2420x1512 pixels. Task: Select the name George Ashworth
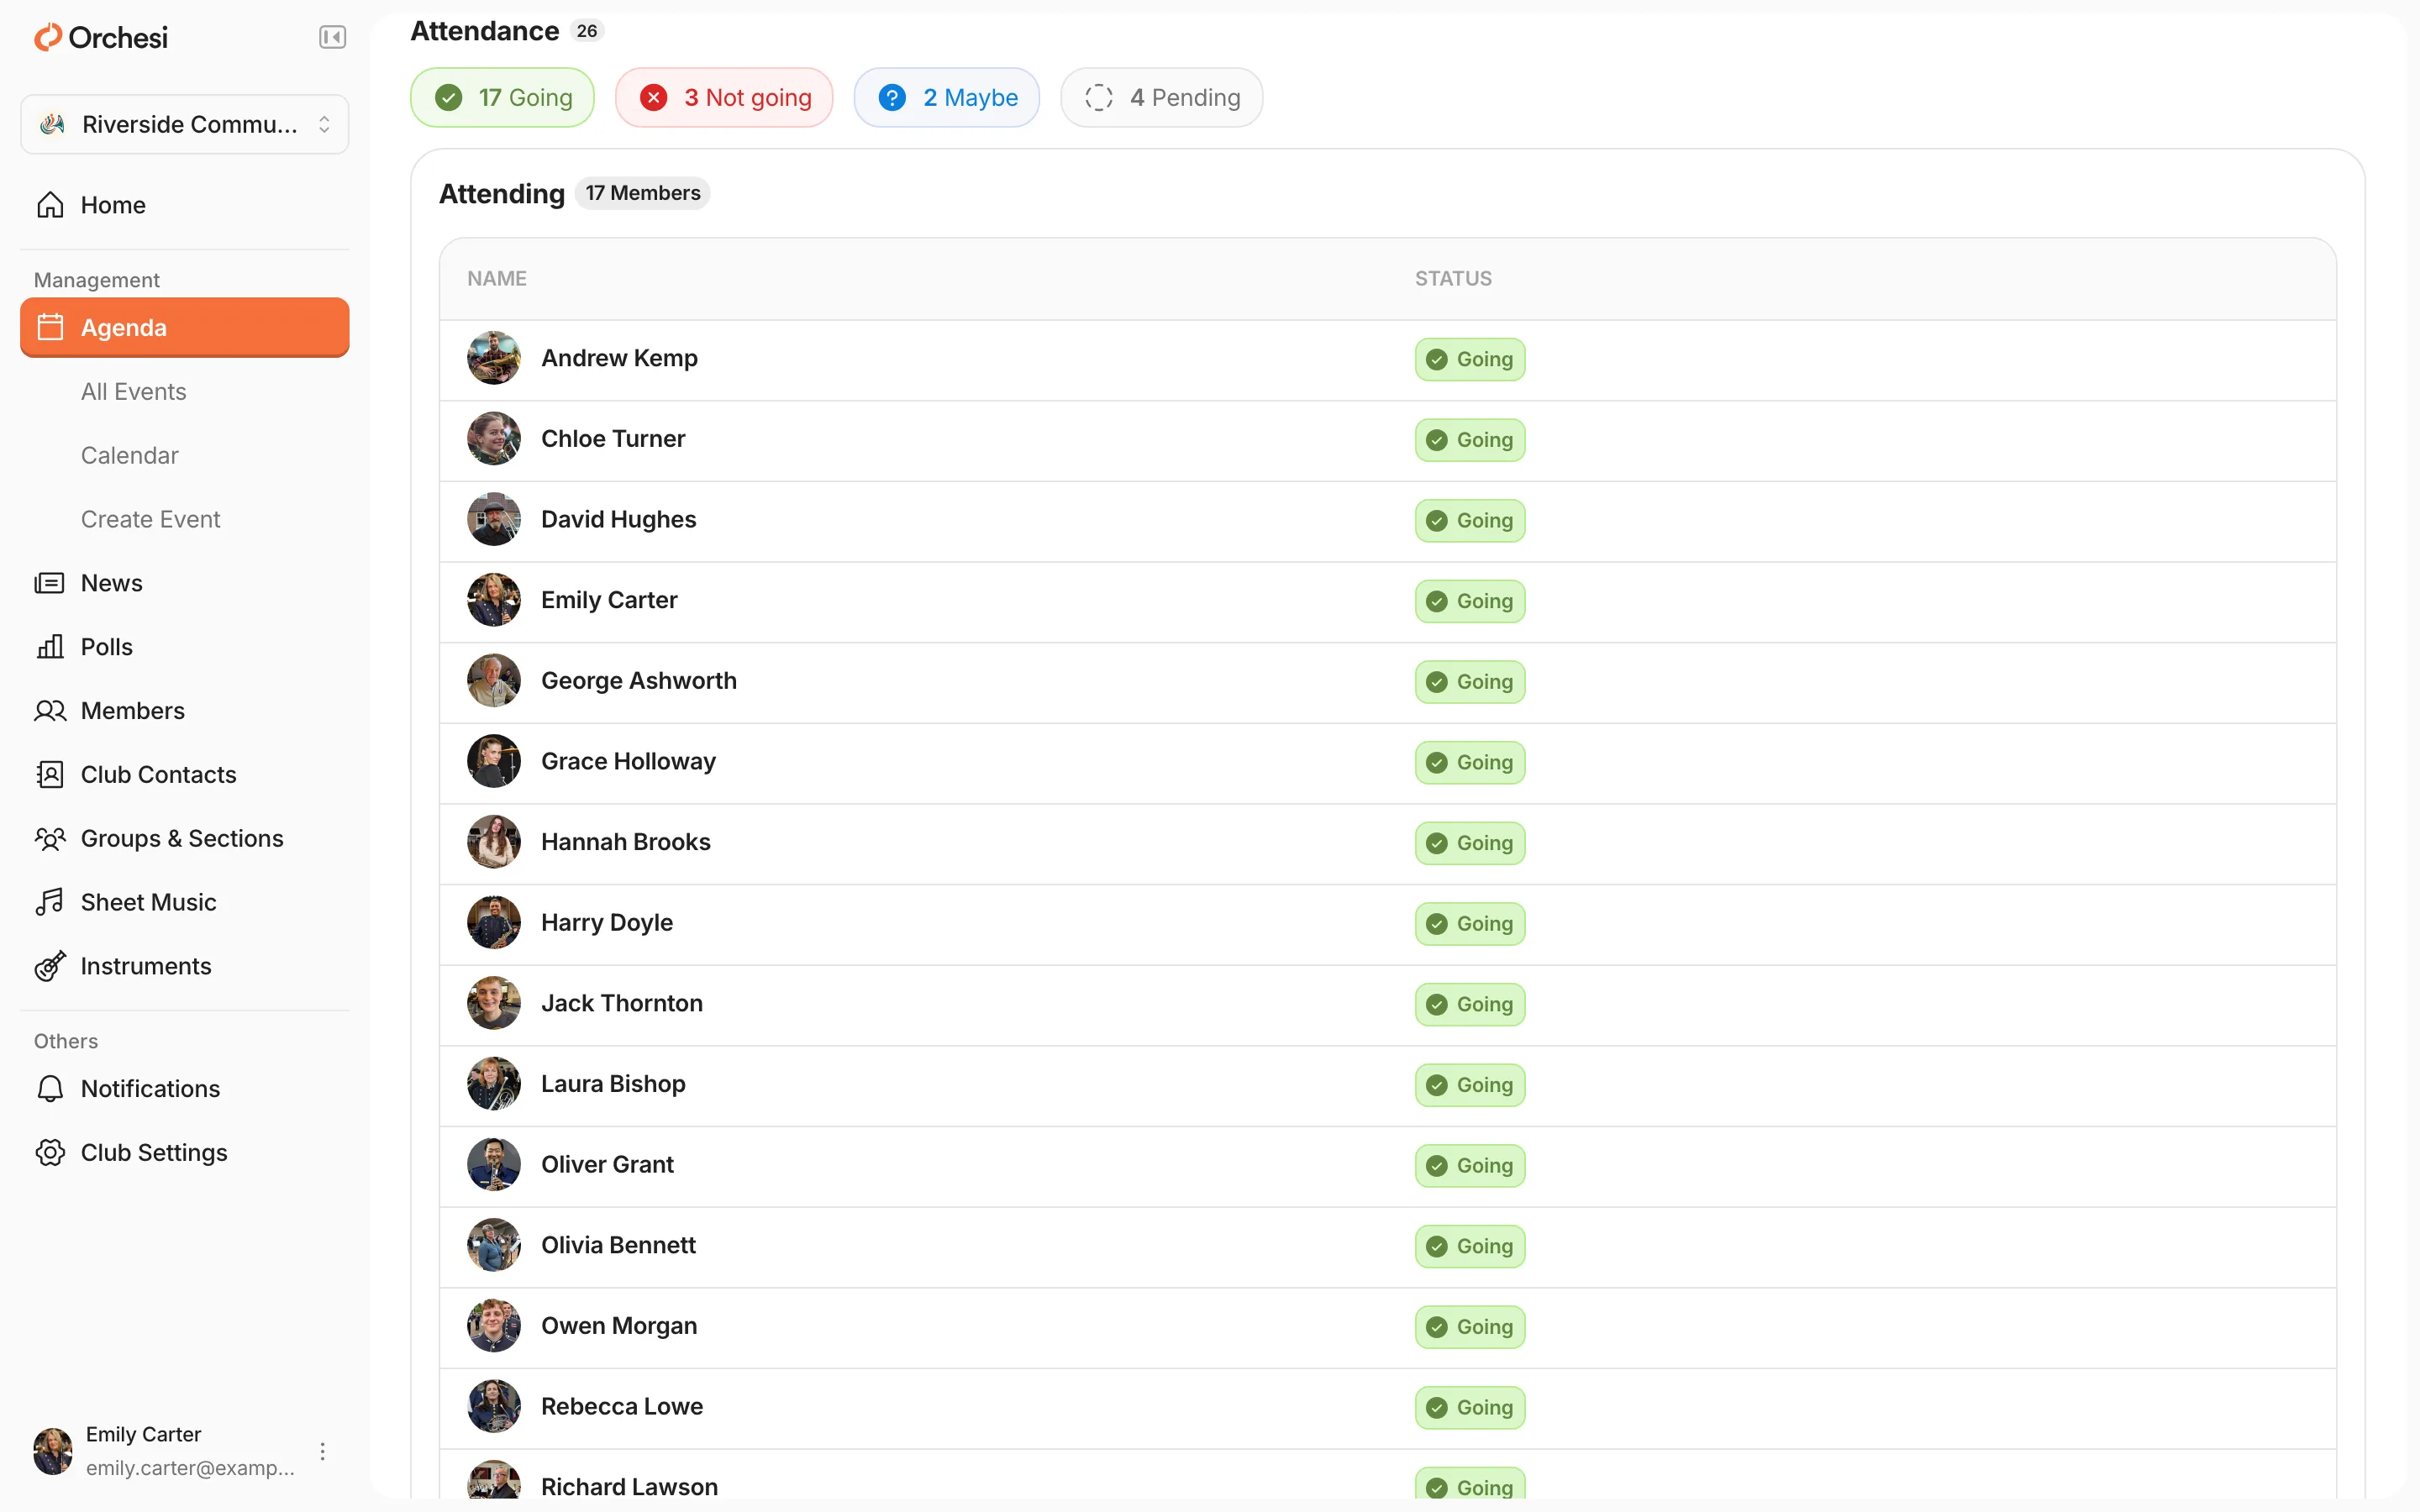pyautogui.click(x=639, y=680)
